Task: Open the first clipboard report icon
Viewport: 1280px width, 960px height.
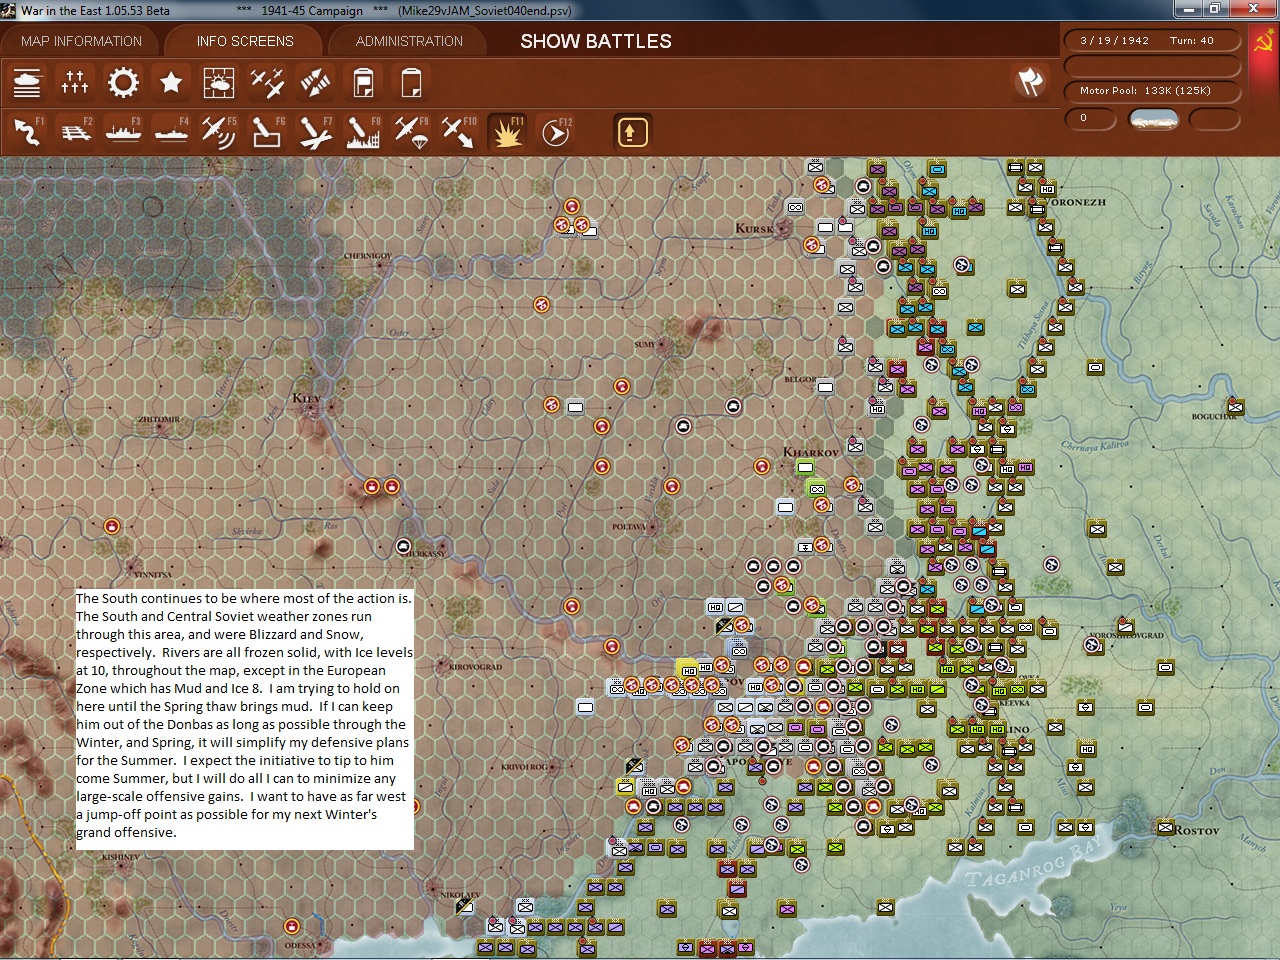Action: [363, 82]
